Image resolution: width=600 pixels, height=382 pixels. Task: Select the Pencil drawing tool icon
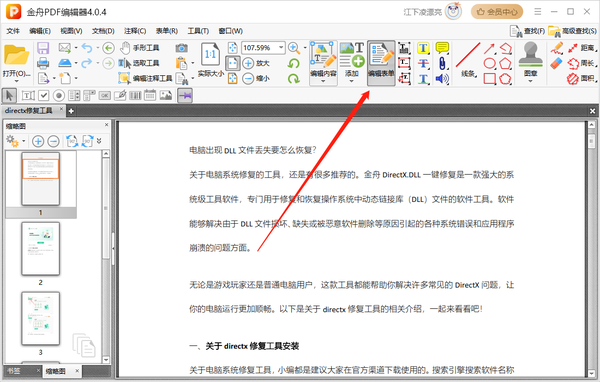pos(556,48)
